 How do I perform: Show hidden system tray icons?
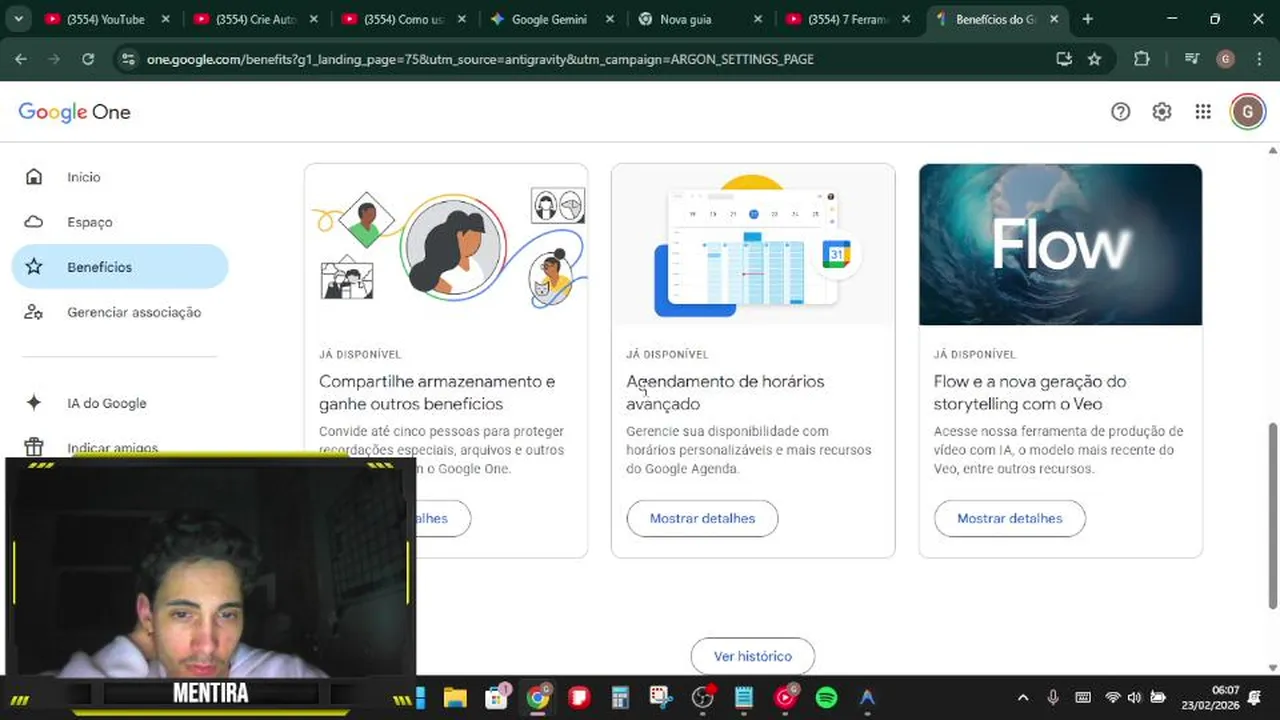[x=1022, y=697]
